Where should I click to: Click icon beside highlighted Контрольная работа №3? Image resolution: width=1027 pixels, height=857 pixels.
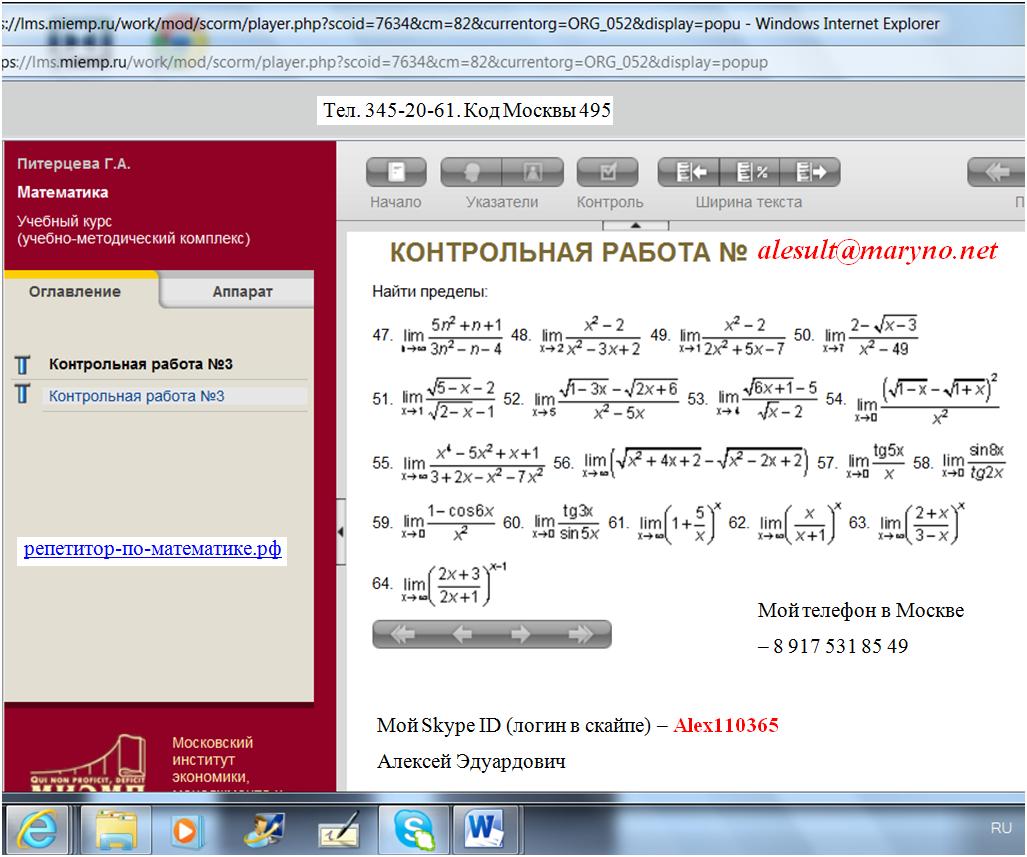pos(22,394)
